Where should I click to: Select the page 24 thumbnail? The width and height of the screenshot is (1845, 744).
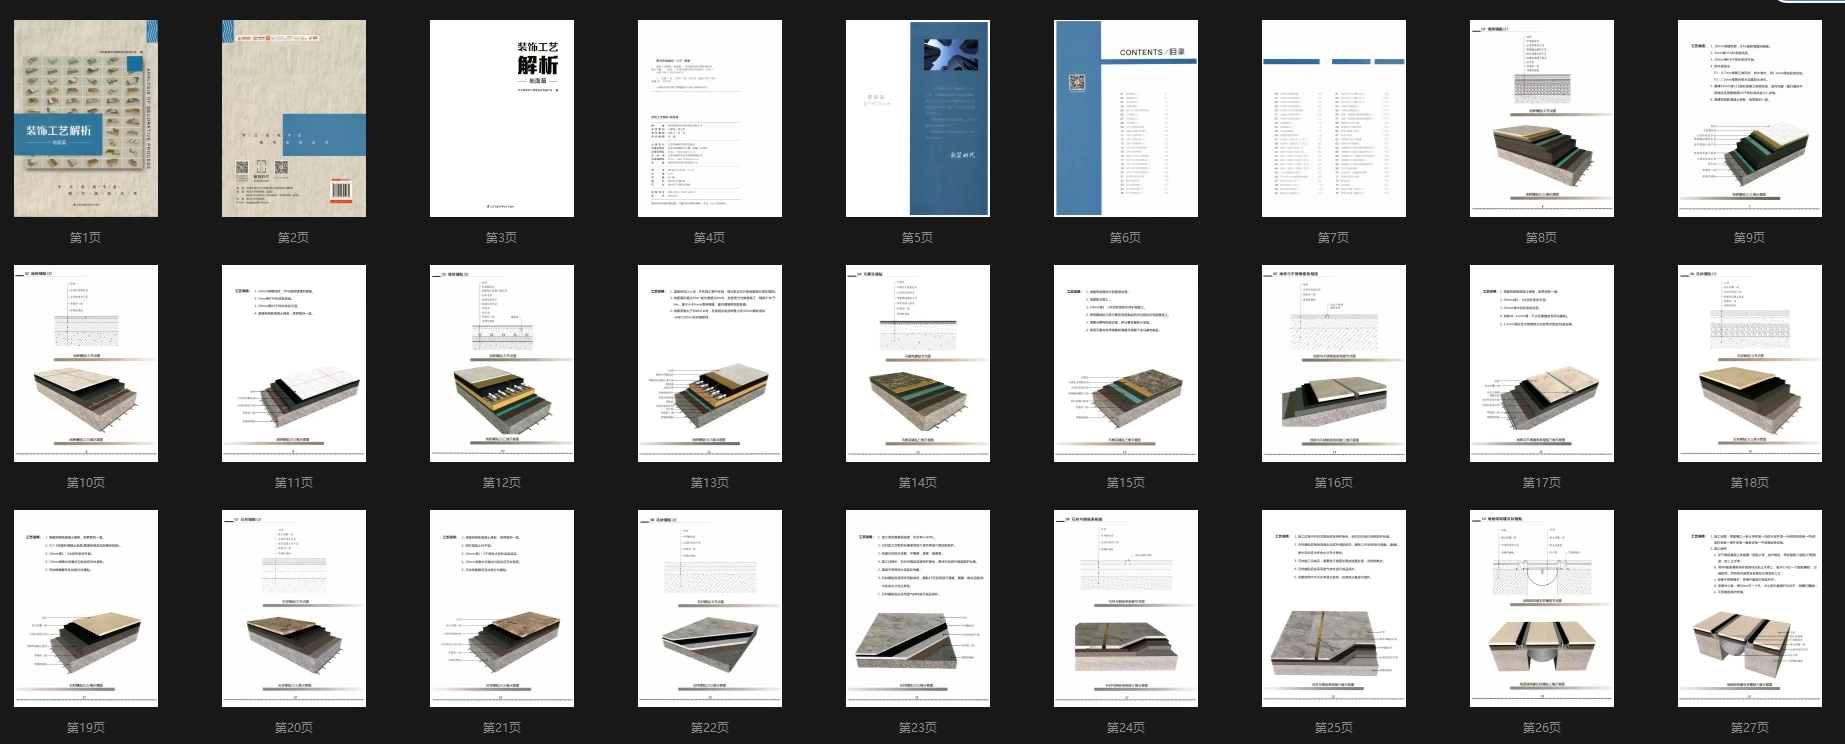click(1126, 608)
